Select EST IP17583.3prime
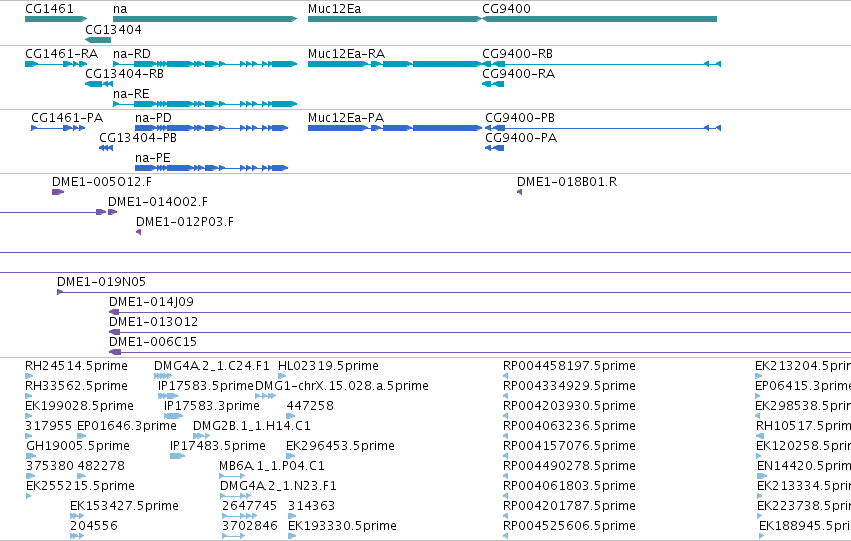The image size is (851, 541). [x=212, y=406]
